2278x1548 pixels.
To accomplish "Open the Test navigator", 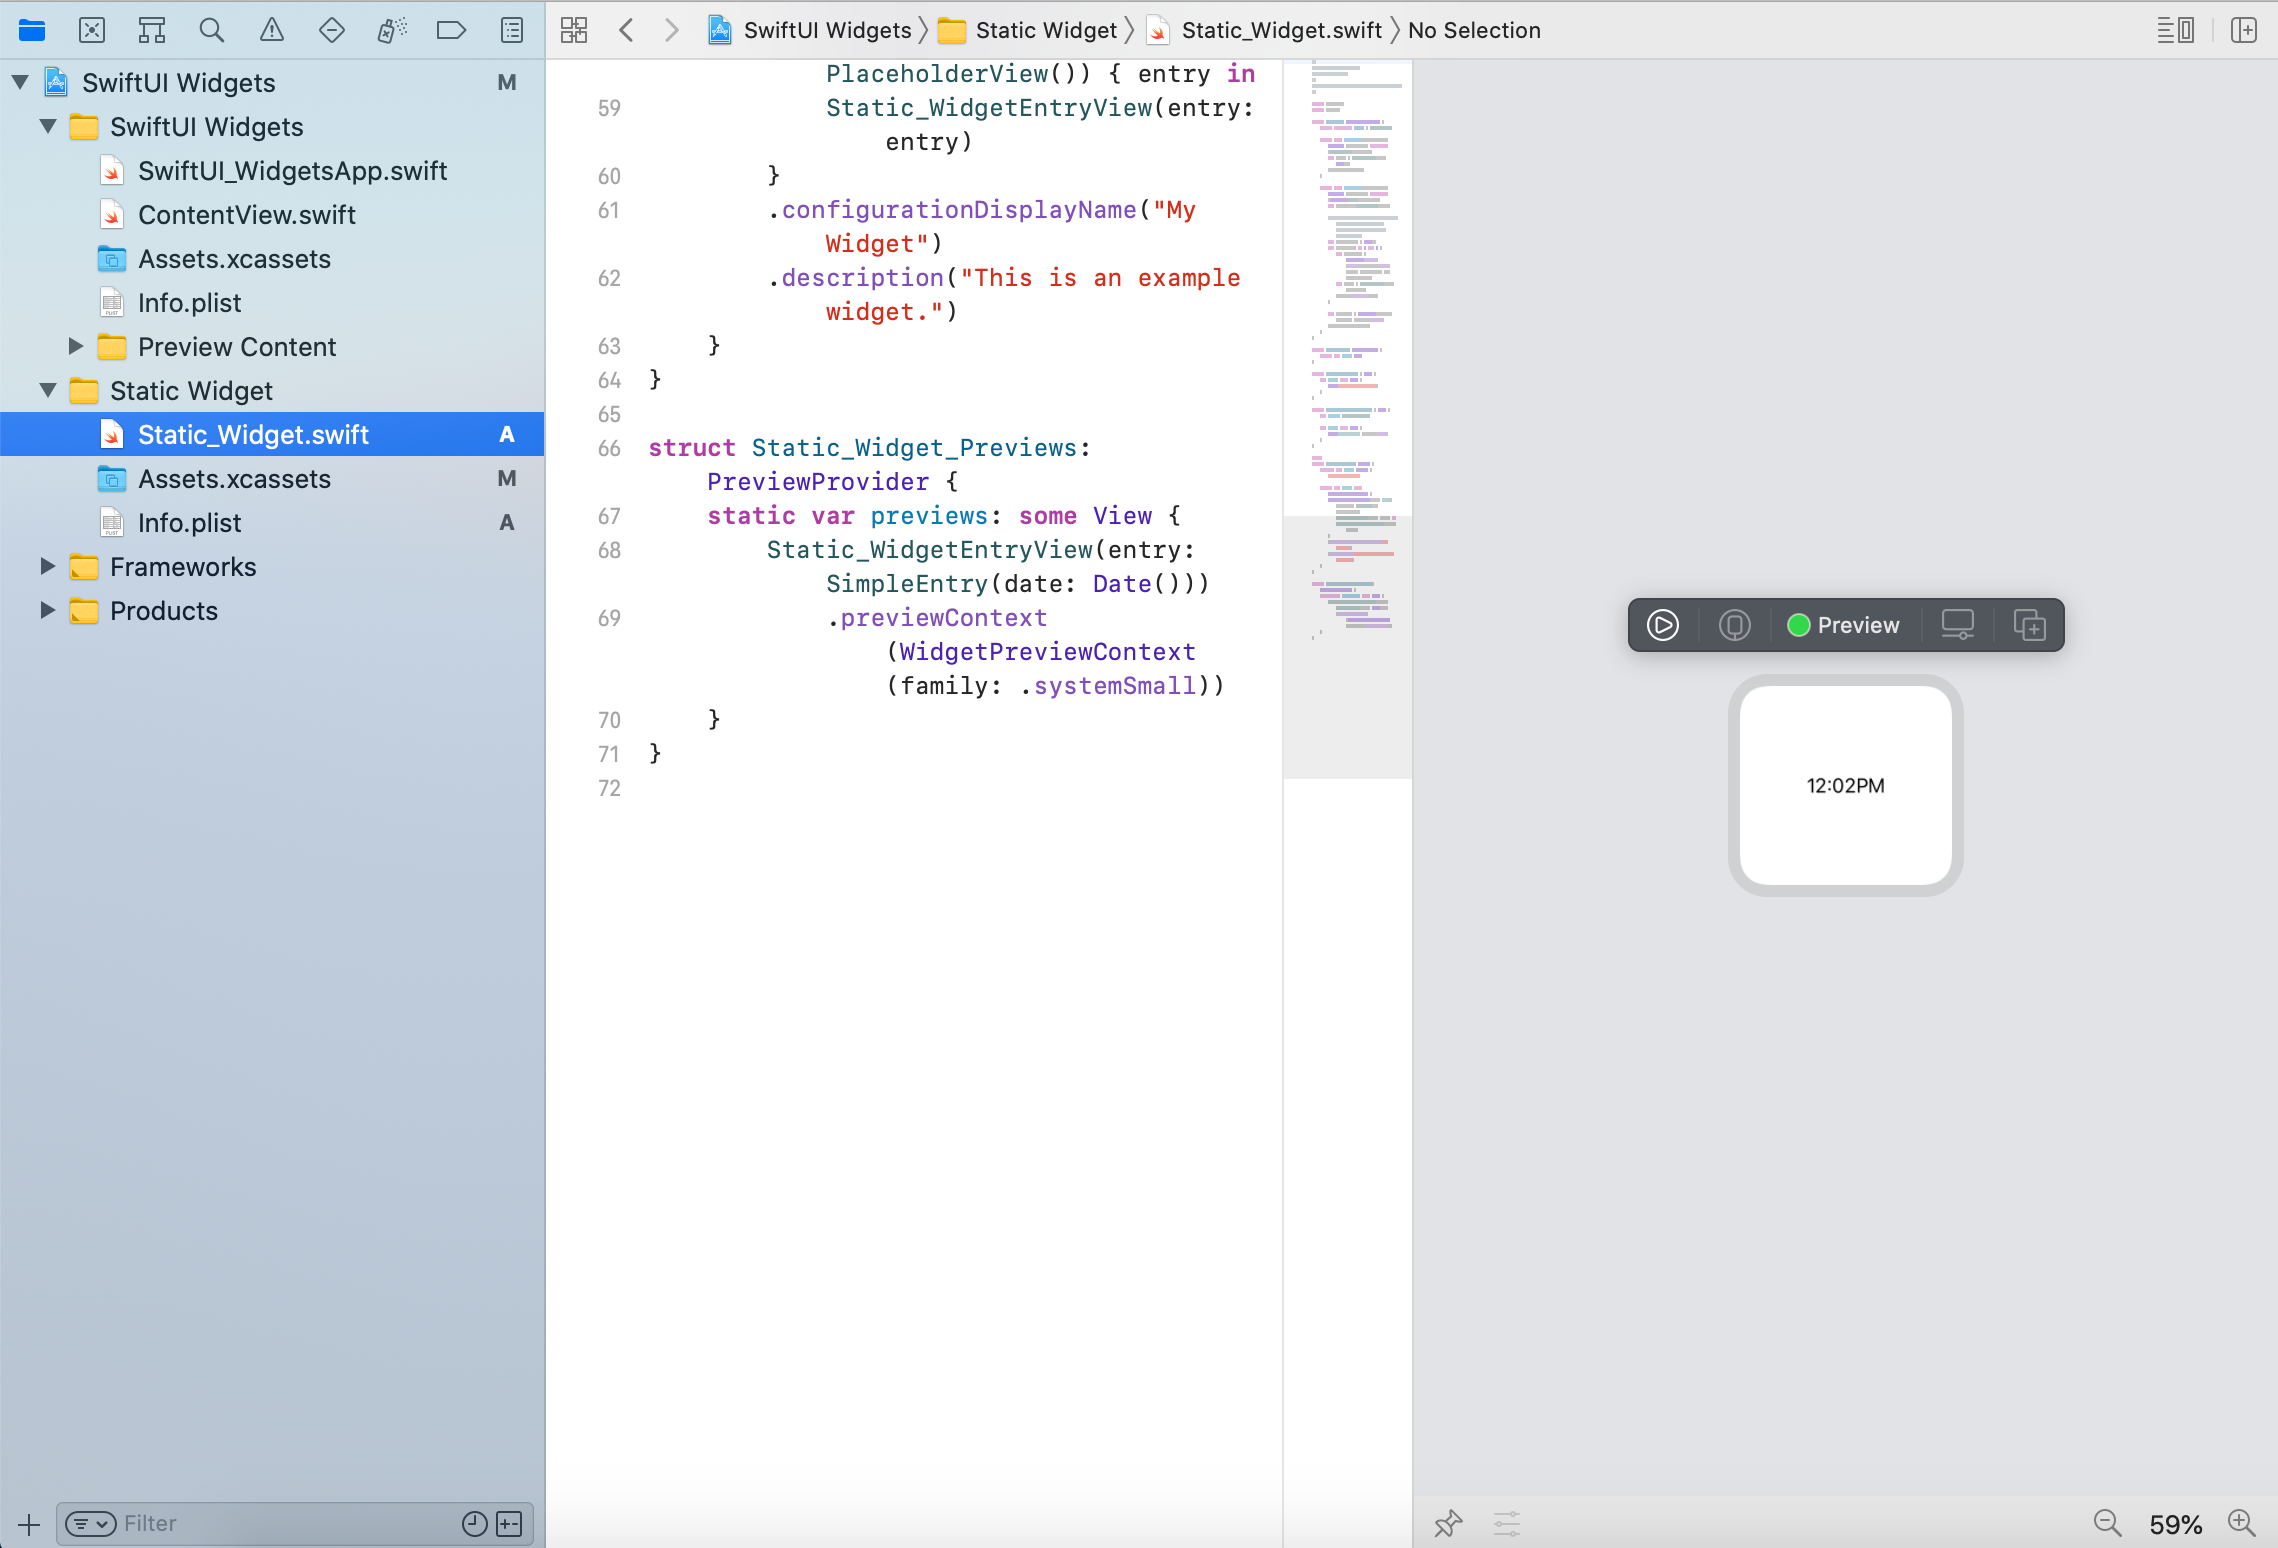I will tap(332, 30).
